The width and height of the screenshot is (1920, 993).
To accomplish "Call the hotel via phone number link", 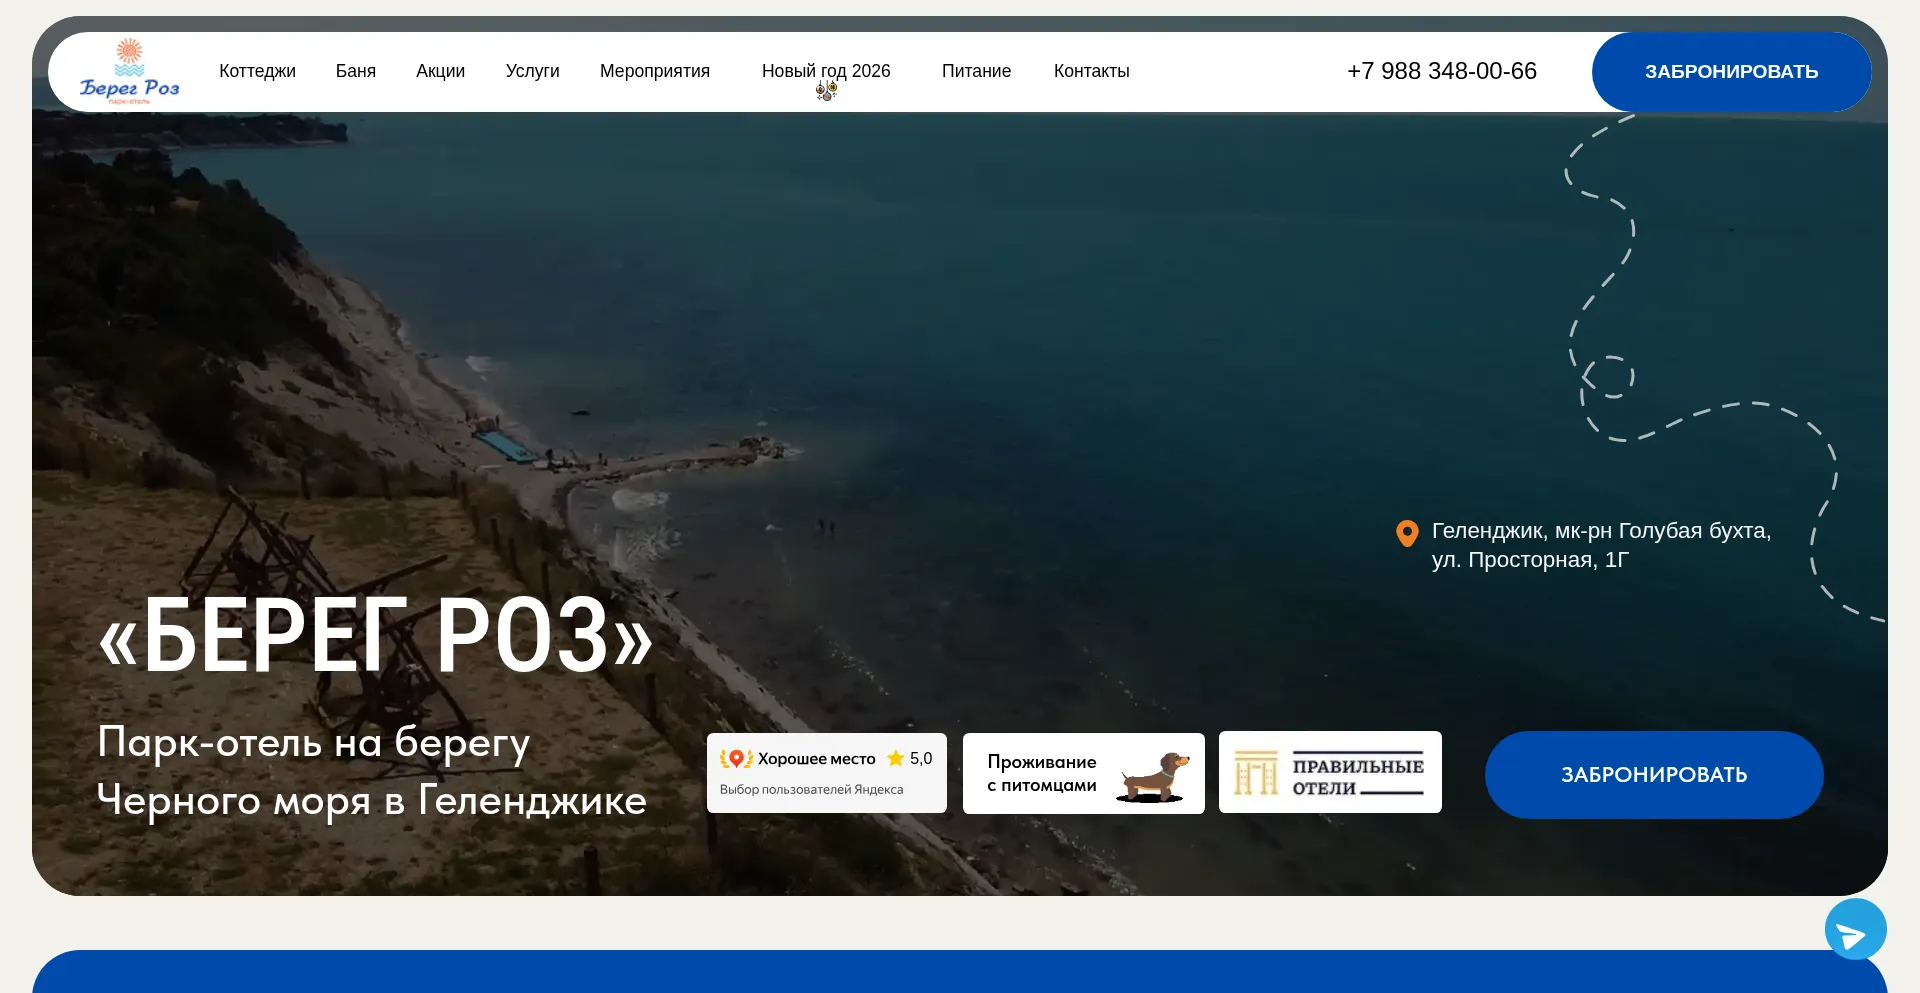I will [x=1442, y=71].
